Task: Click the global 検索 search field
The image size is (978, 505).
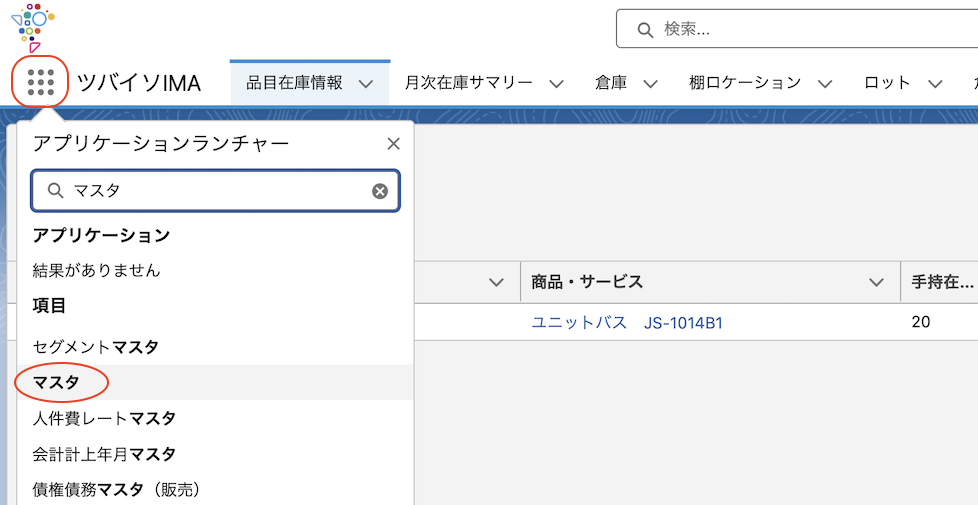Action: pos(797,29)
